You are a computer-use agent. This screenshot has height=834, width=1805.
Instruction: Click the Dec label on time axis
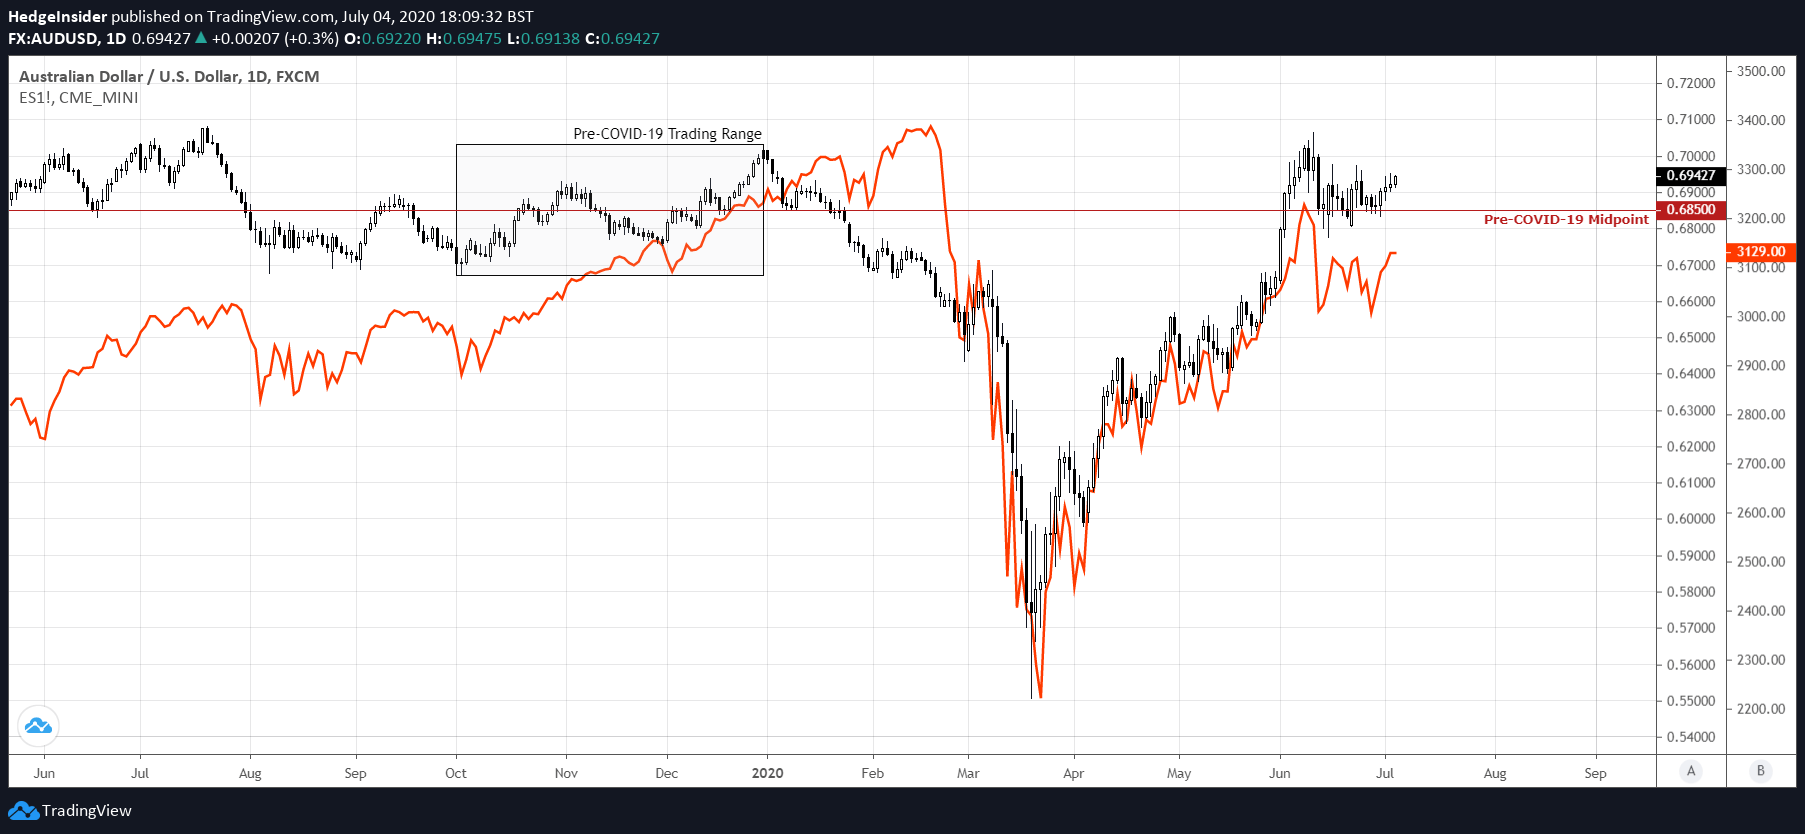coord(666,773)
